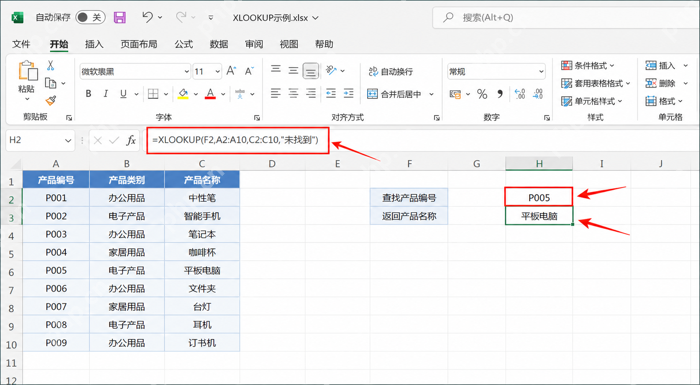Open the file name XLOOKUP示例.xlsx dropdown
Image resolution: width=700 pixels, height=385 pixels.
pyautogui.click(x=316, y=18)
